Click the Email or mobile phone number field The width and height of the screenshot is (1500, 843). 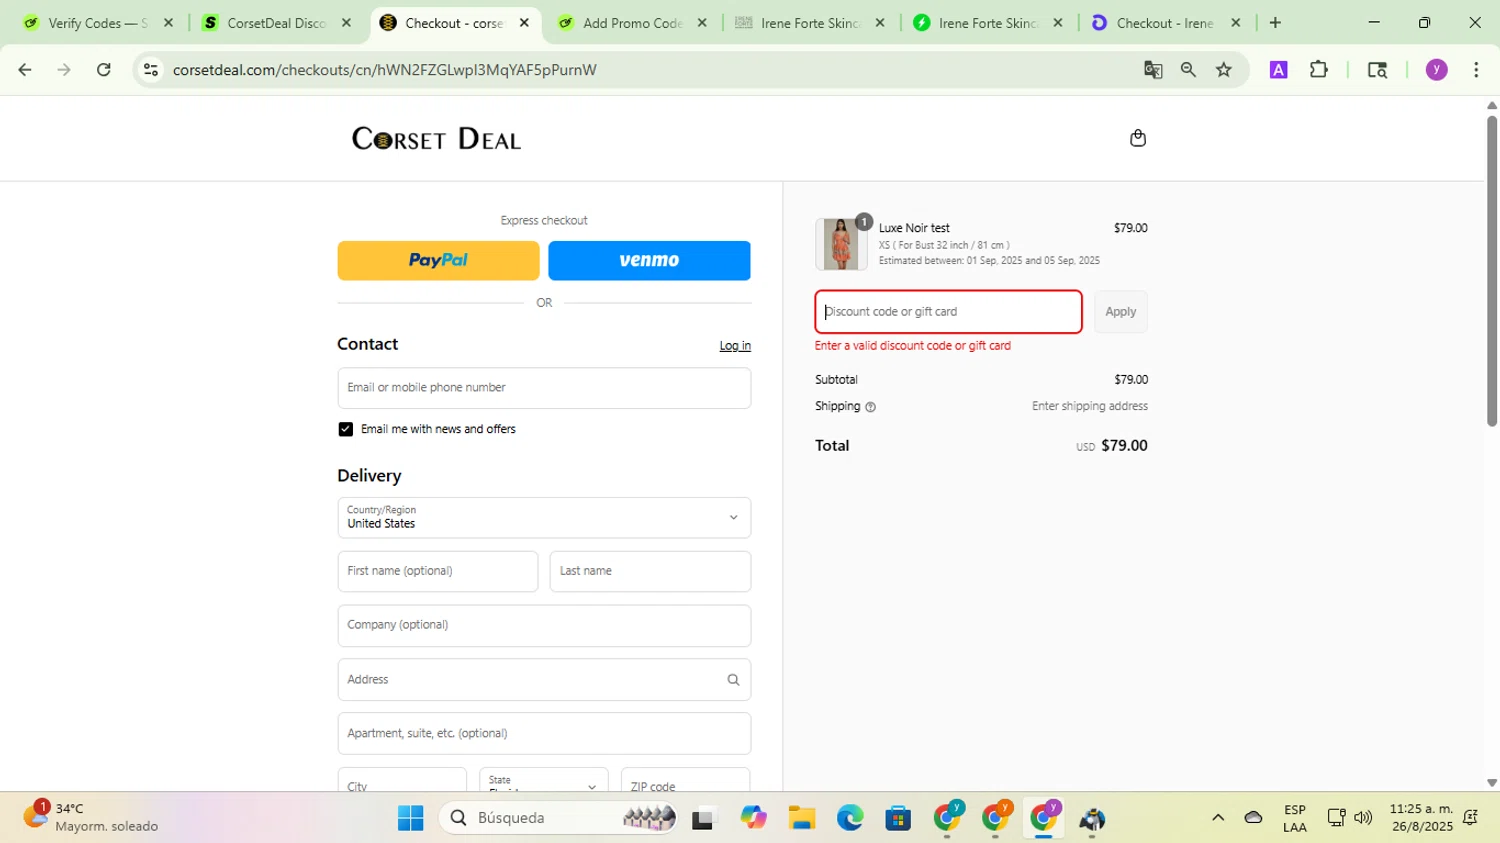[544, 388]
